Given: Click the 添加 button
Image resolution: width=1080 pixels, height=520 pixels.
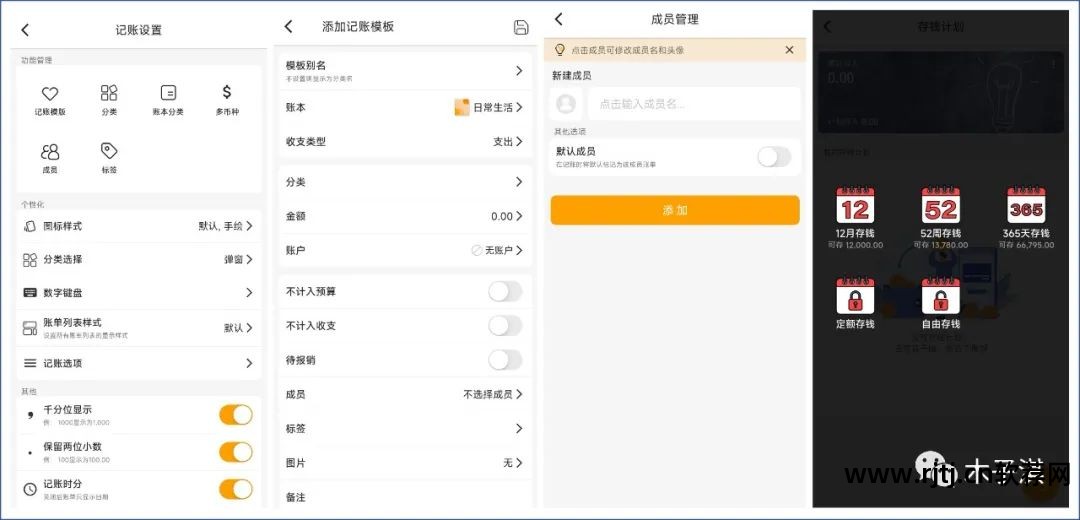Looking at the screenshot, I should coord(675,210).
